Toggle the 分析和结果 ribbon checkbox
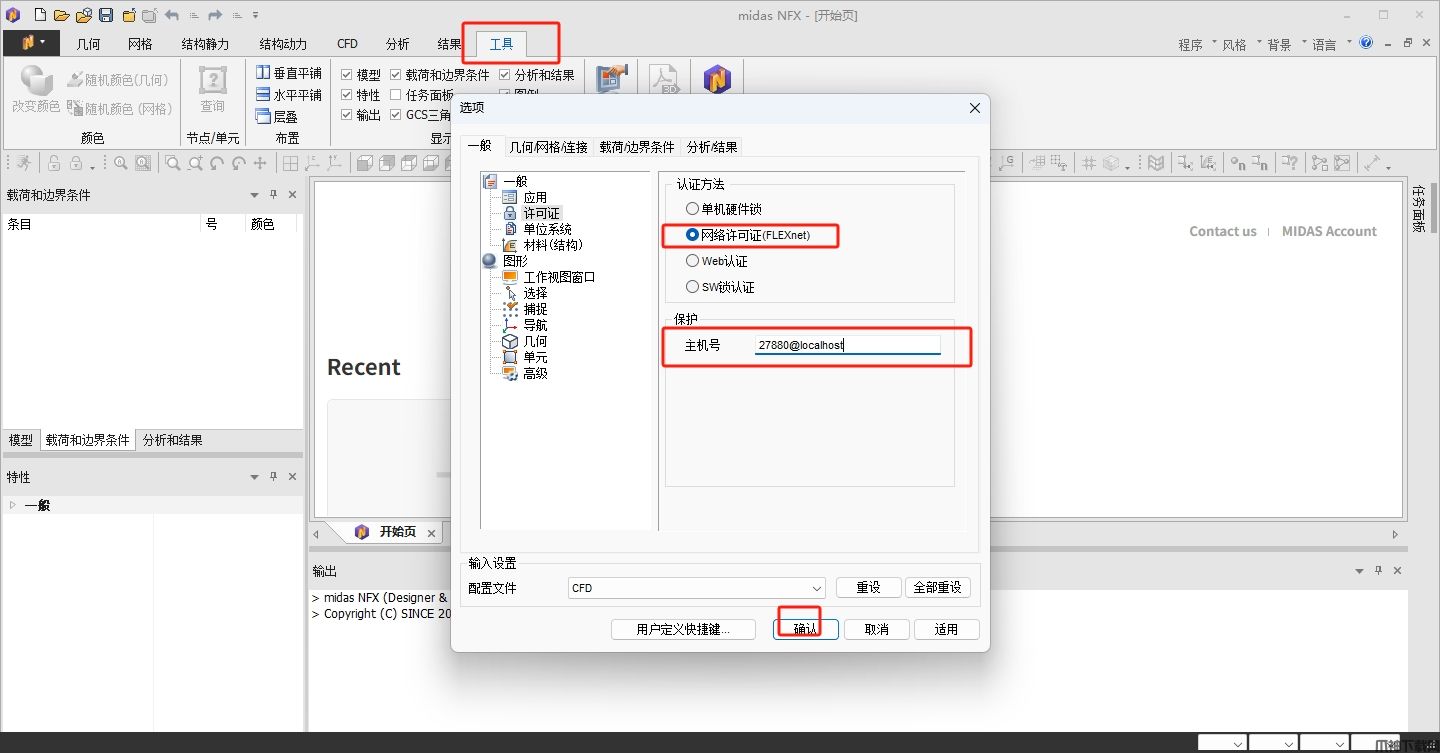This screenshot has height=753, width=1440. point(505,75)
